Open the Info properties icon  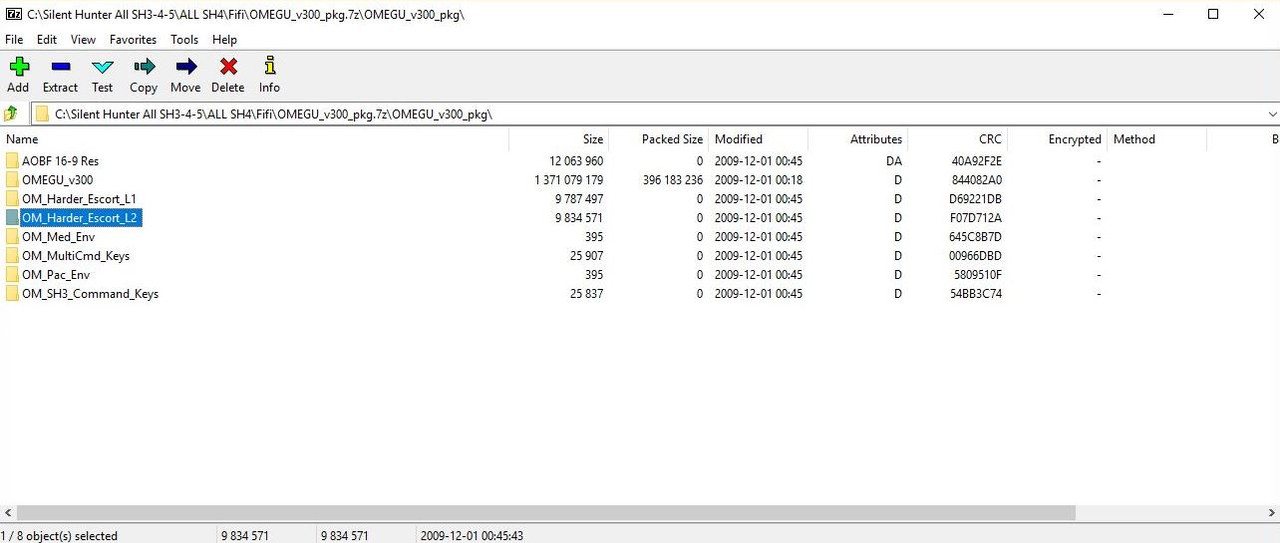270,66
